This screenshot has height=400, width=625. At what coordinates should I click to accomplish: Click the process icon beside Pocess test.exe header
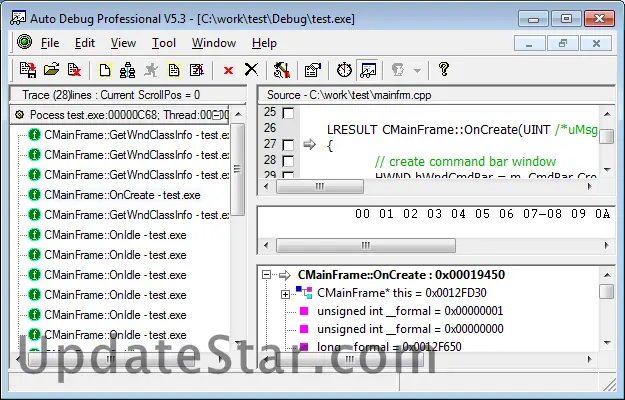(x=19, y=115)
